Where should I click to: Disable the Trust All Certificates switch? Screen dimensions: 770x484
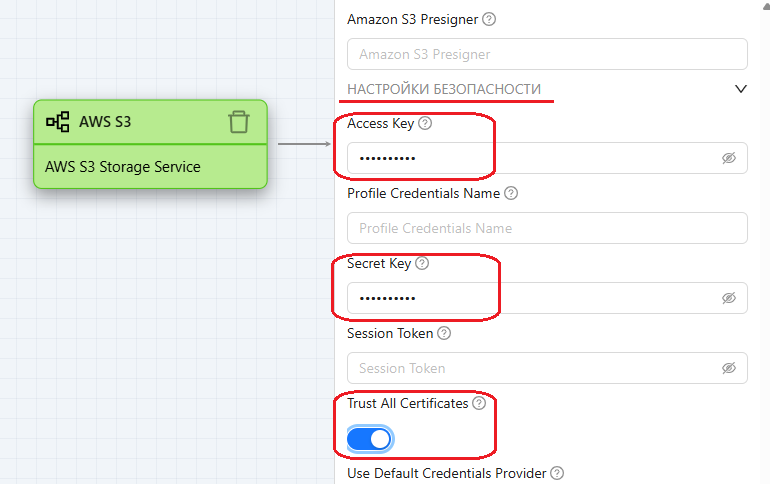(x=370, y=438)
